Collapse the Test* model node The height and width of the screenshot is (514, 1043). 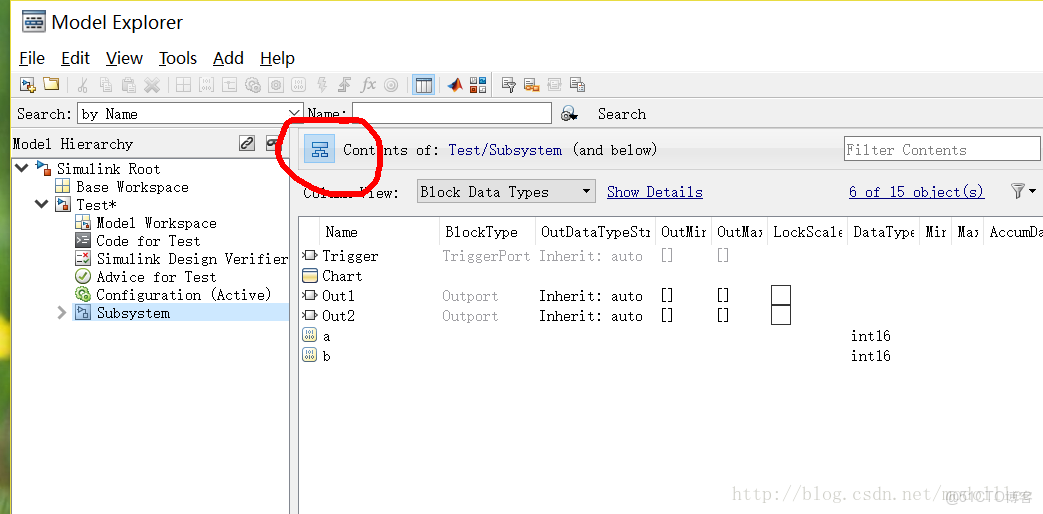pyautogui.click(x=43, y=203)
